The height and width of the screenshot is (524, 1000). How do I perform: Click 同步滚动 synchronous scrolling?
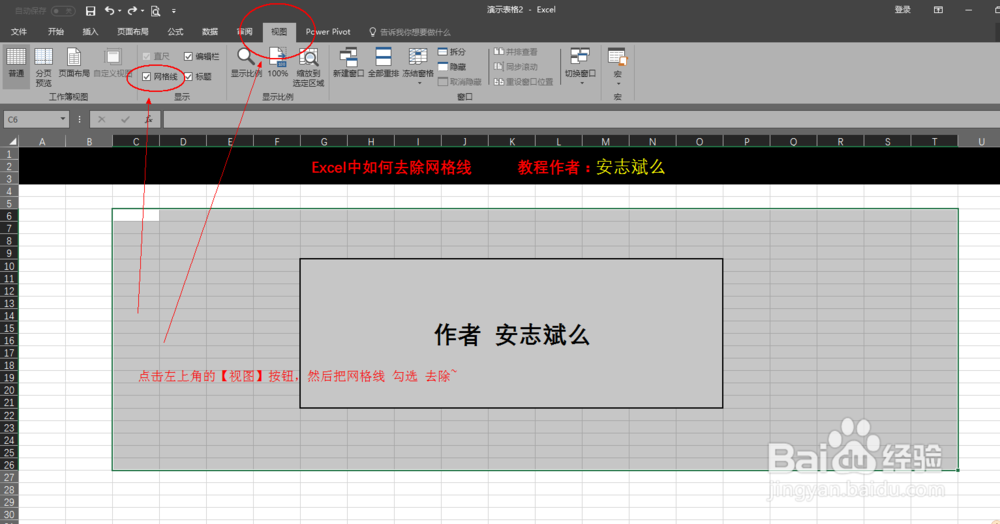coord(515,66)
